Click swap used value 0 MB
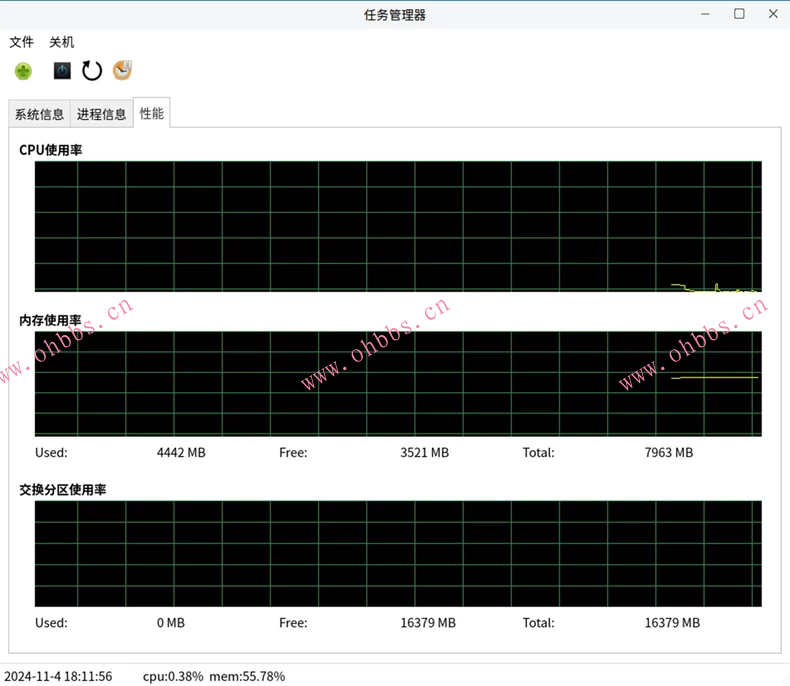 [x=171, y=623]
